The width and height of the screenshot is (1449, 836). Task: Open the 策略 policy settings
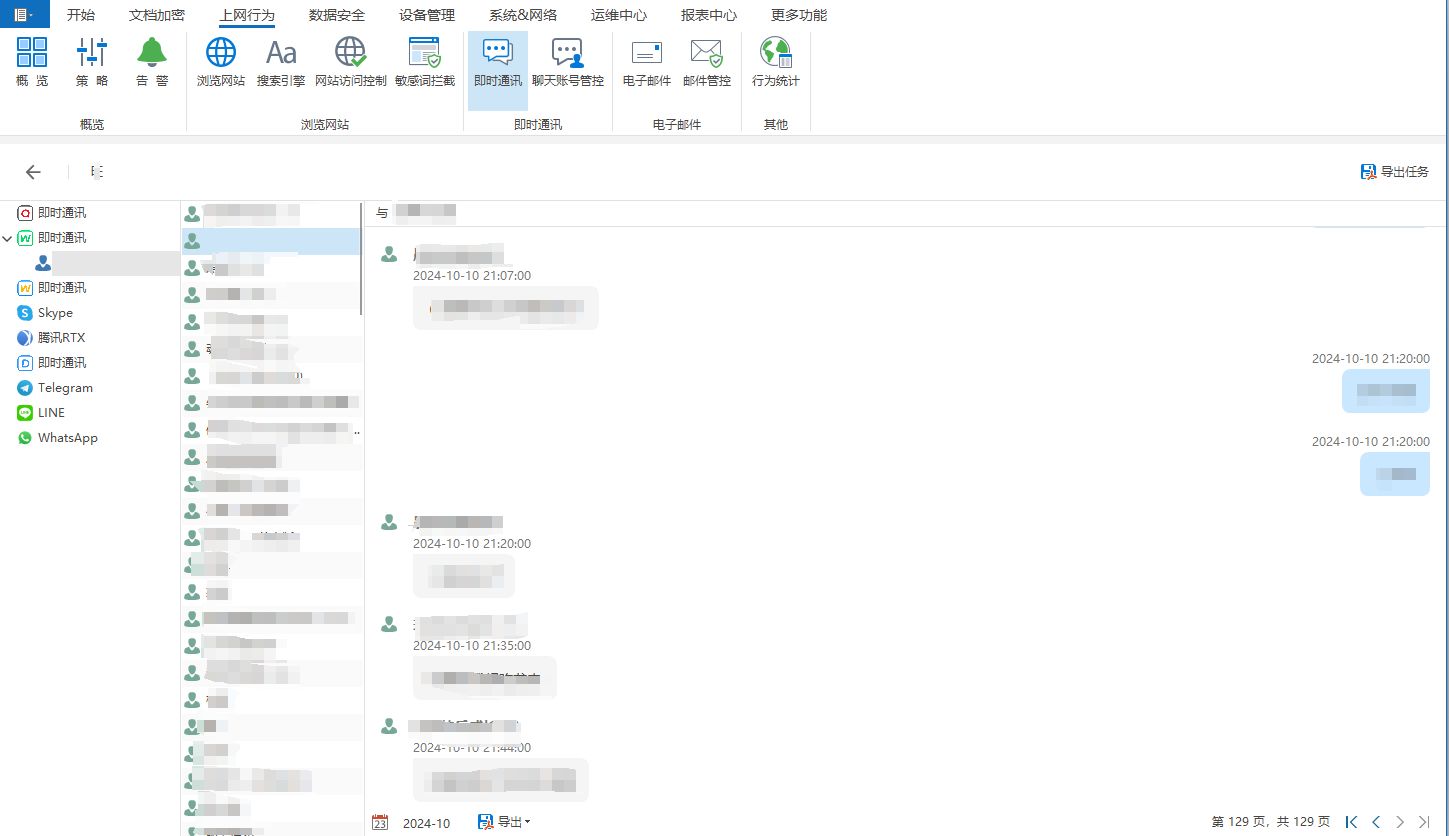[92, 63]
